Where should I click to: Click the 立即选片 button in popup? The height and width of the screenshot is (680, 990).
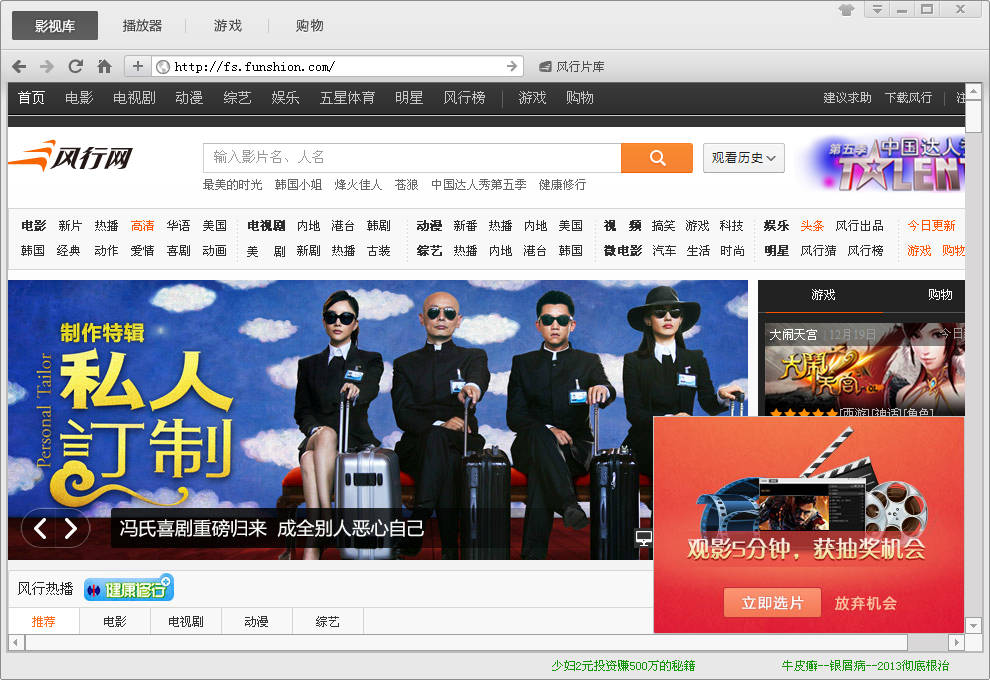pyautogui.click(x=772, y=603)
